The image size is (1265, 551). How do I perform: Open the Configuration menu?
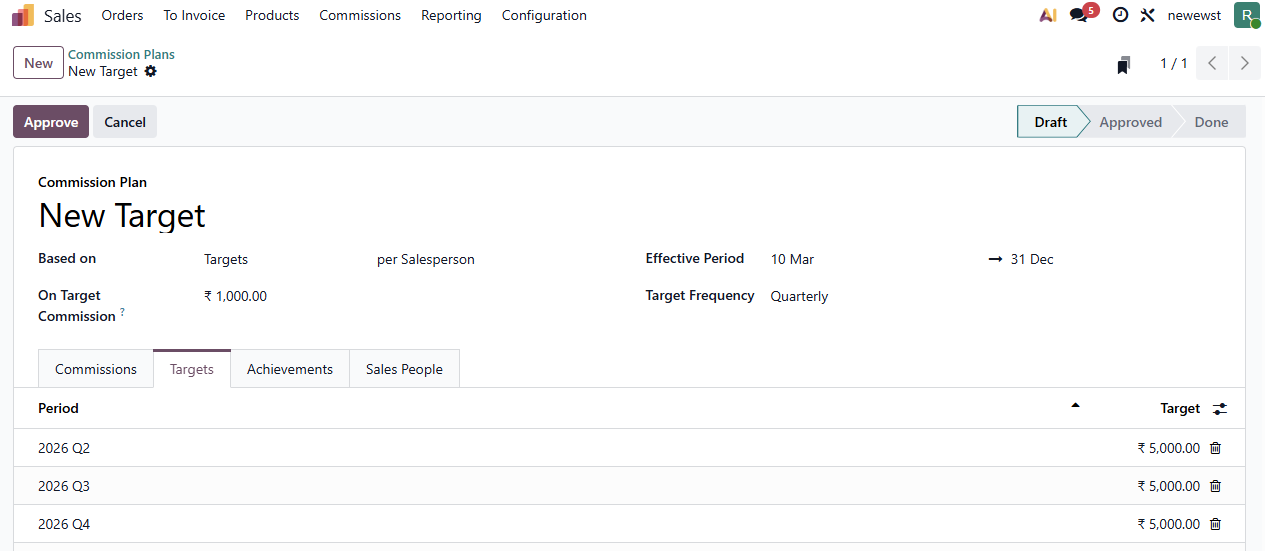click(x=544, y=15)
